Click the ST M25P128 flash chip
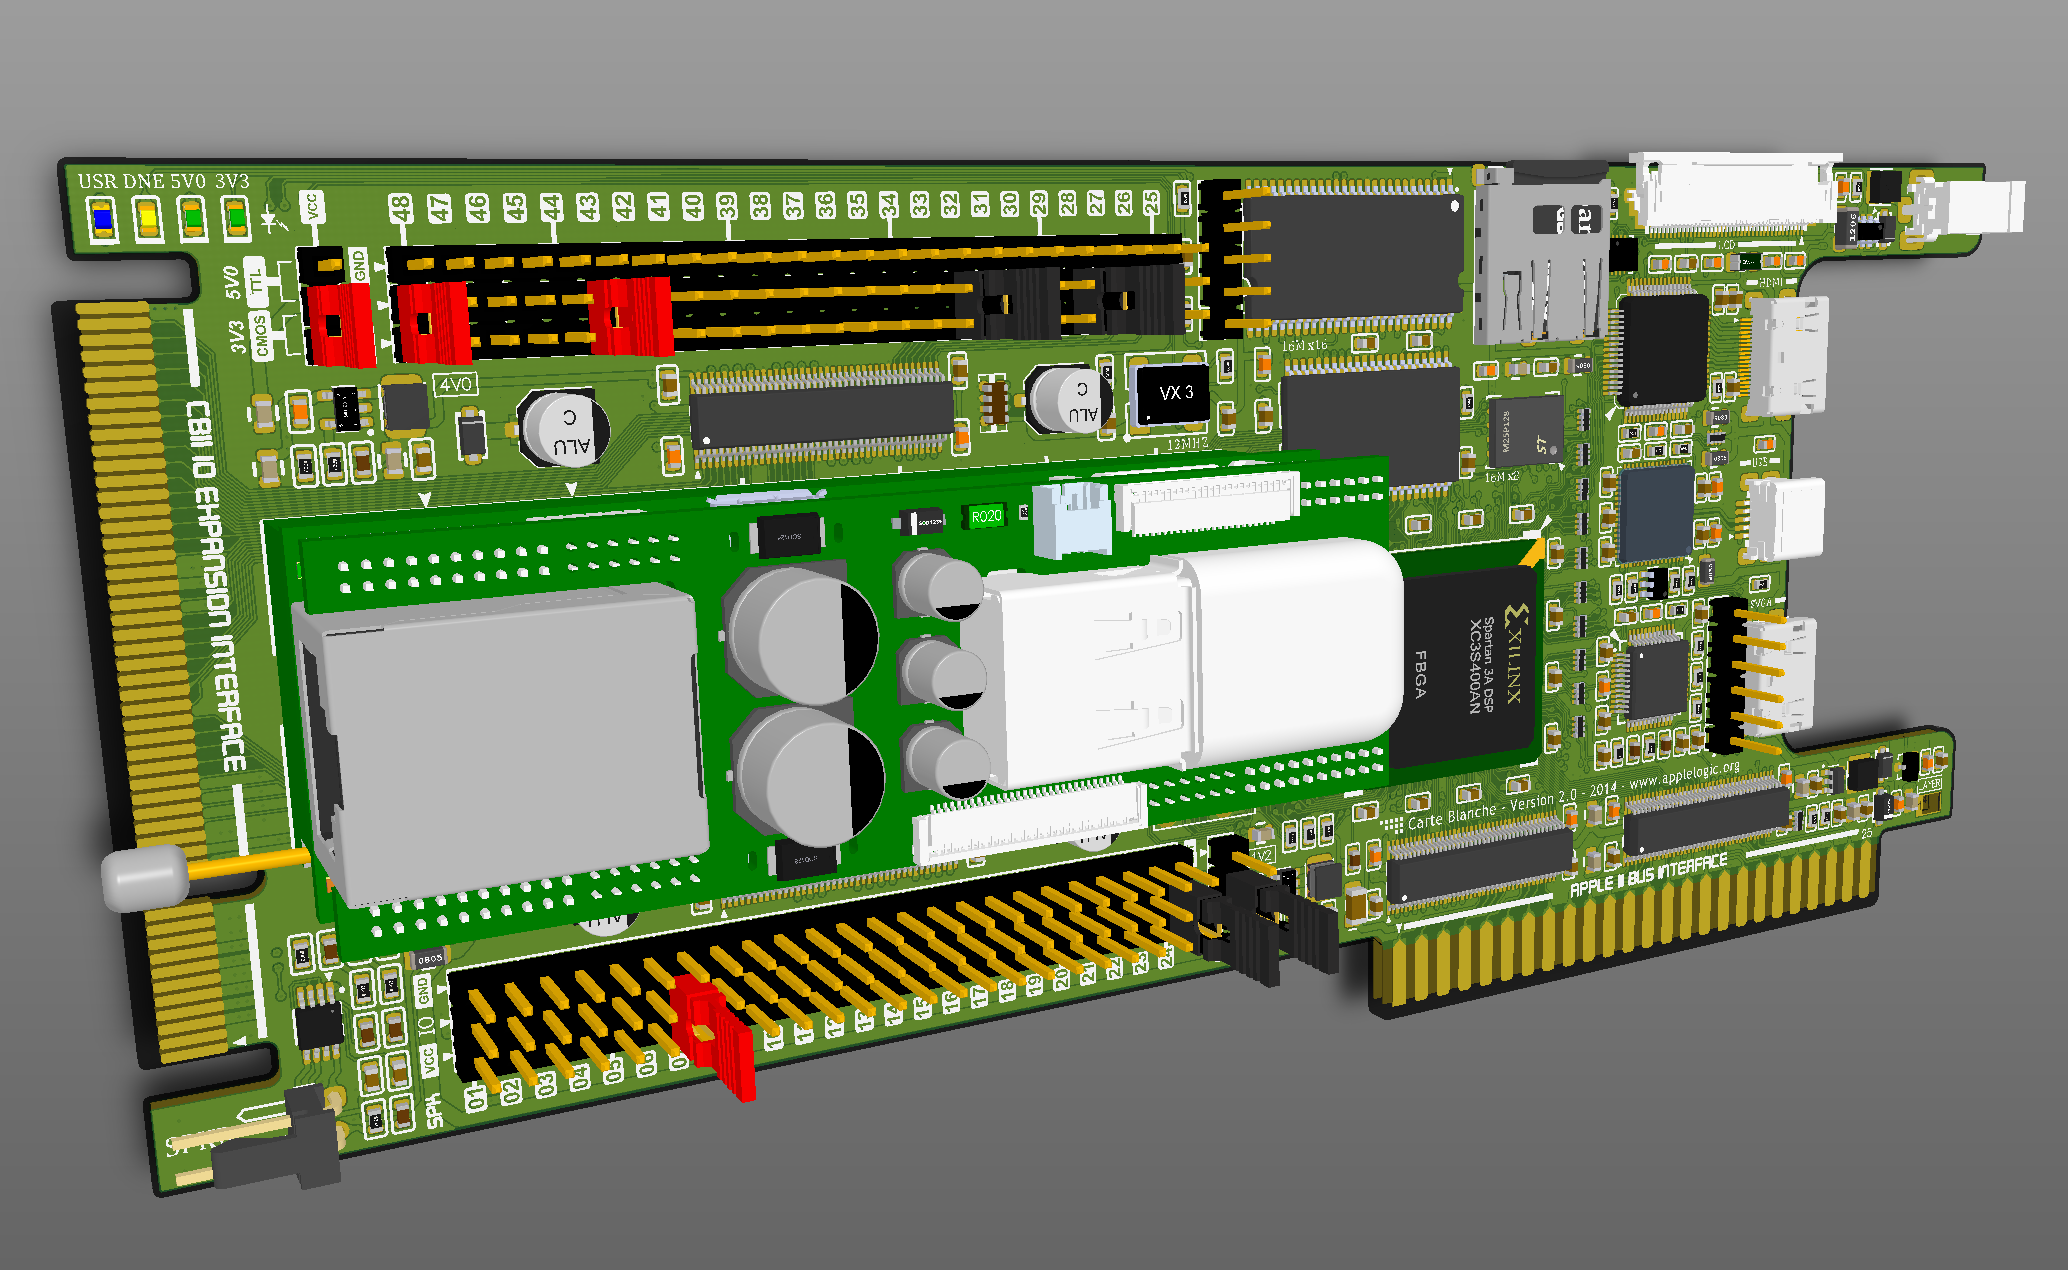2068x1270 pixels. [x=1527, y=432]
